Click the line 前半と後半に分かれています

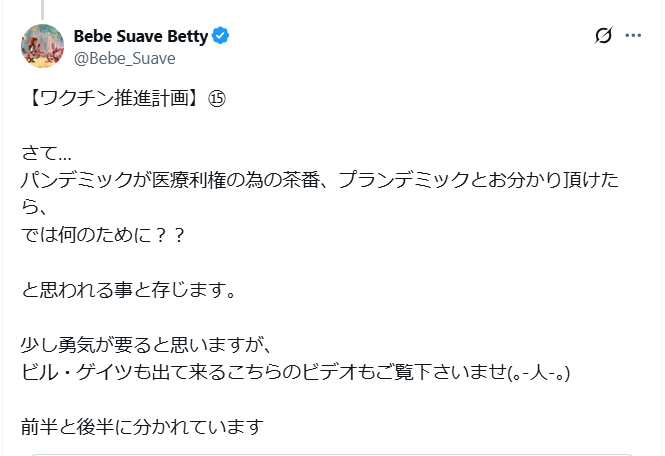click(141, 427)
